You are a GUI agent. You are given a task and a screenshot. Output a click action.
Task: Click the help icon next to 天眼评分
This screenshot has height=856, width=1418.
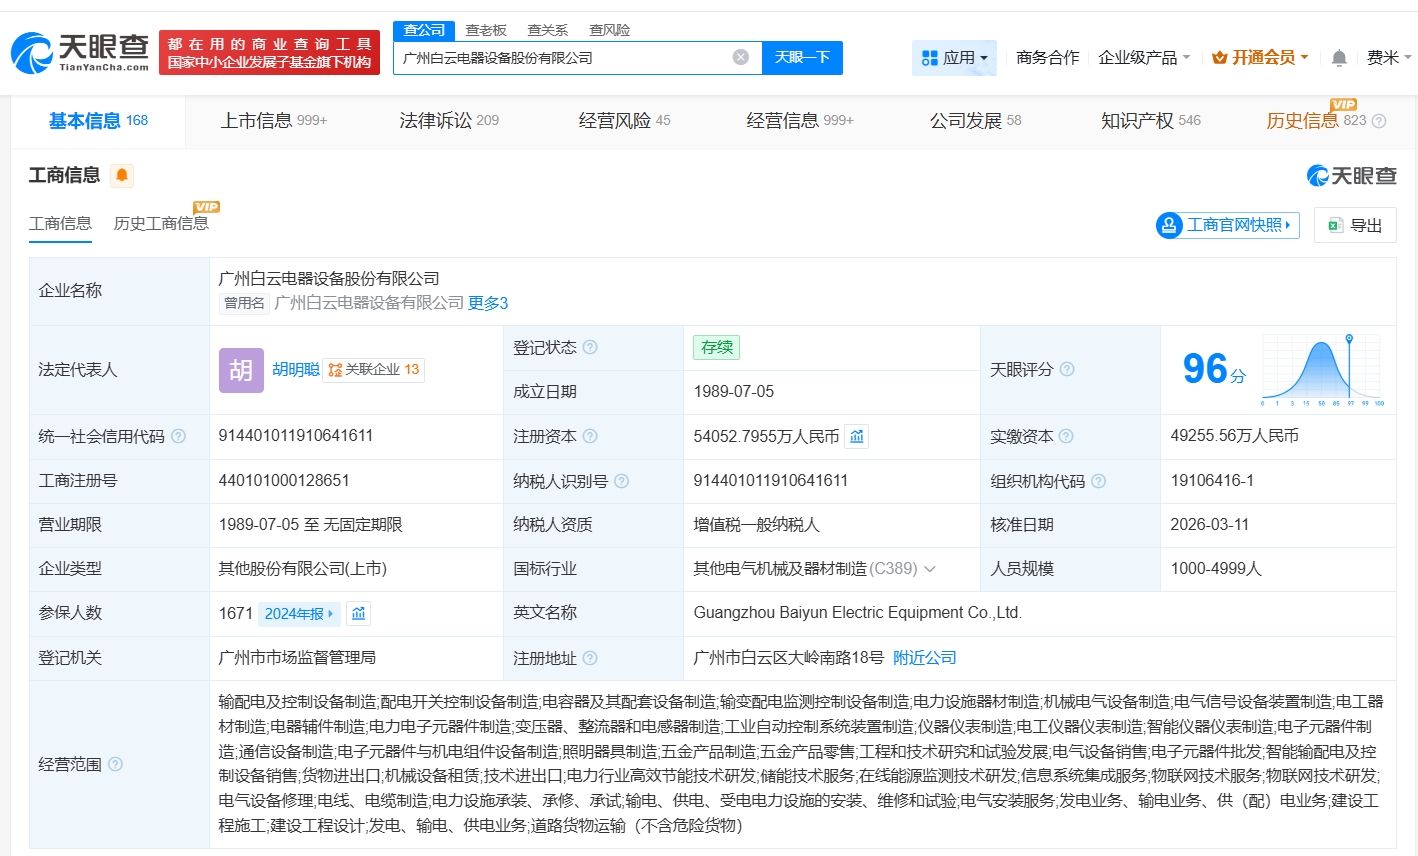pyautogui.click(x=1067, y=369)
